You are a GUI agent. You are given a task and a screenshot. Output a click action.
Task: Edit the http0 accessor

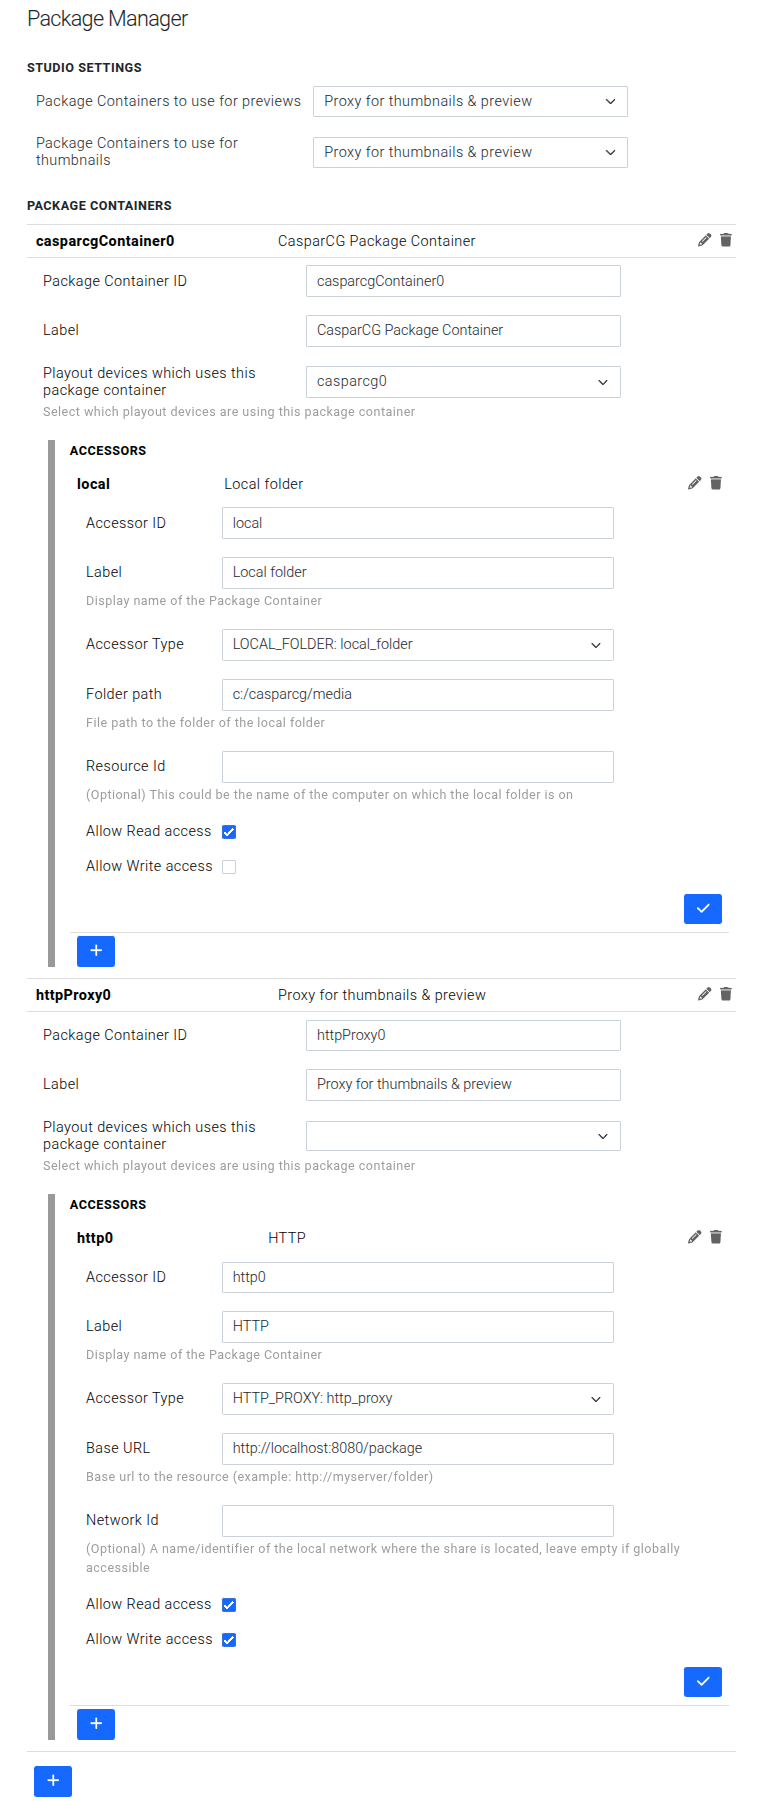coord(694,1237)
